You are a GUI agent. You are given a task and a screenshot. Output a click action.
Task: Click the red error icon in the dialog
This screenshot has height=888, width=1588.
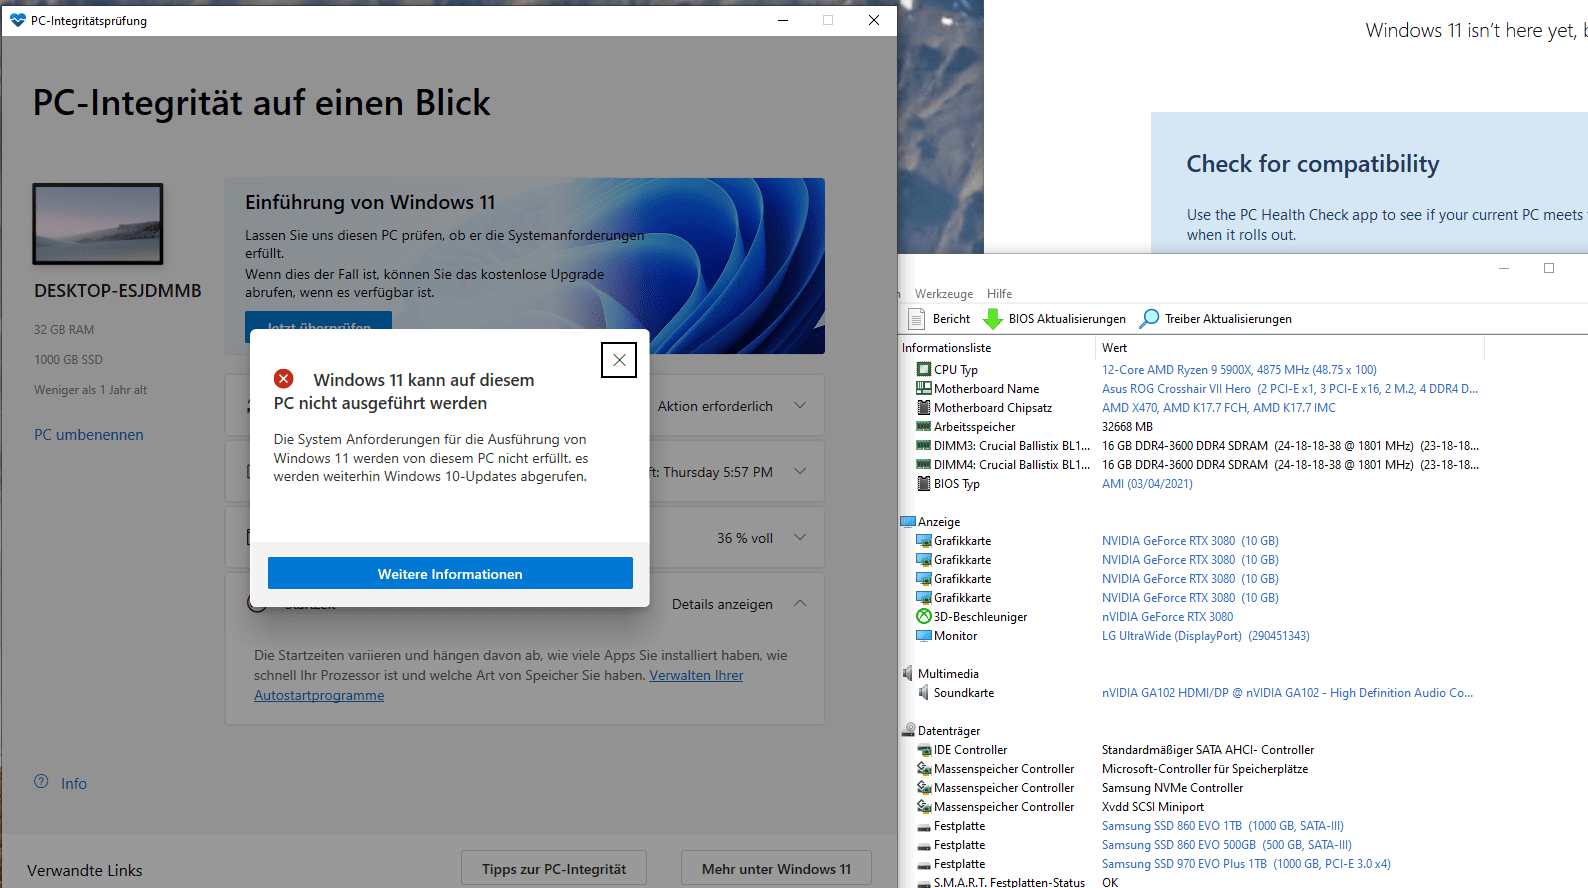click(x=284, y=378)
